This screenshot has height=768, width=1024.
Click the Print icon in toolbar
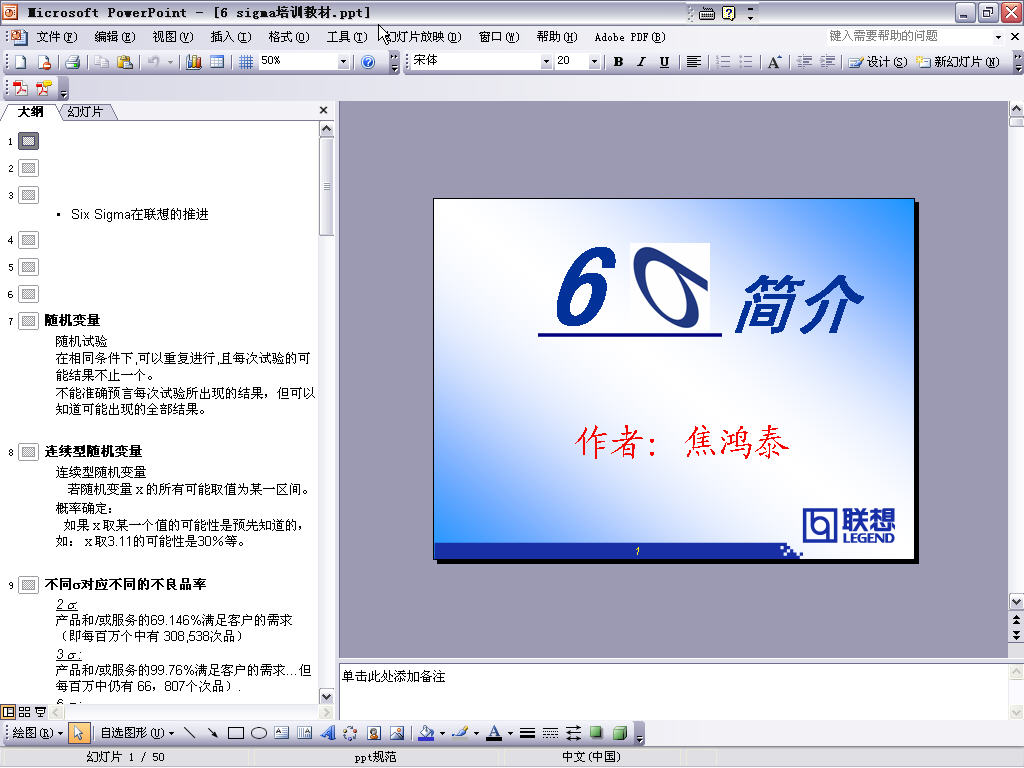(72, 62)
